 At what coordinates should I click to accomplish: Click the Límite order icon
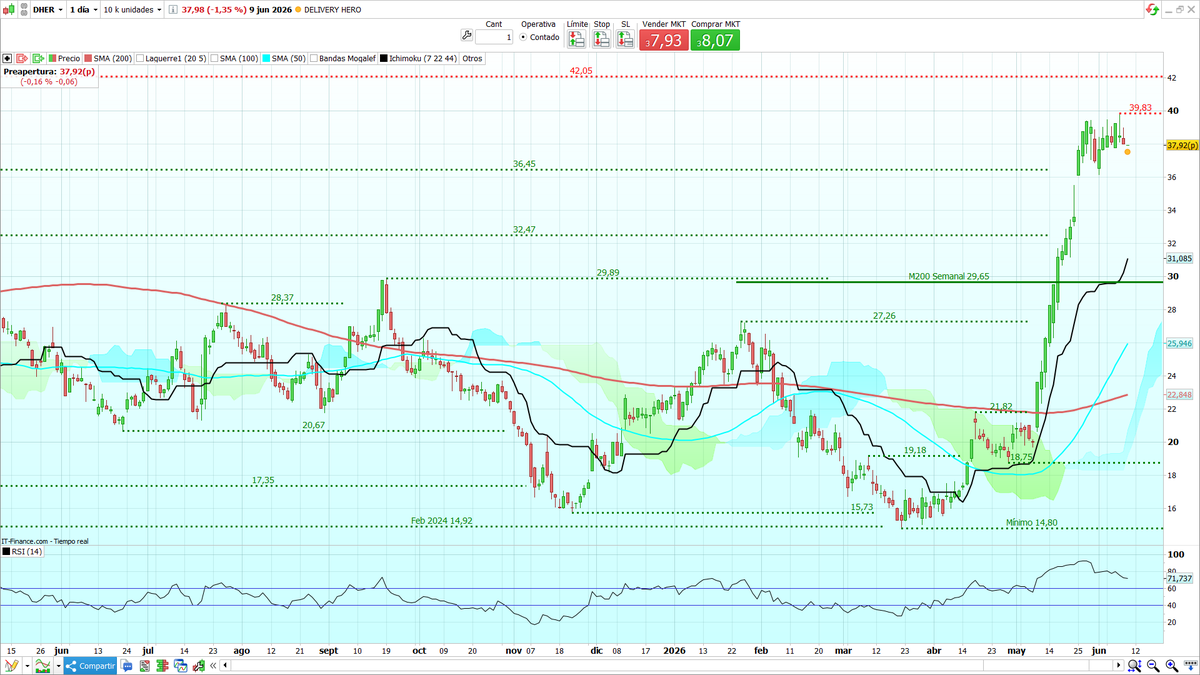click(x=576, y=39)
